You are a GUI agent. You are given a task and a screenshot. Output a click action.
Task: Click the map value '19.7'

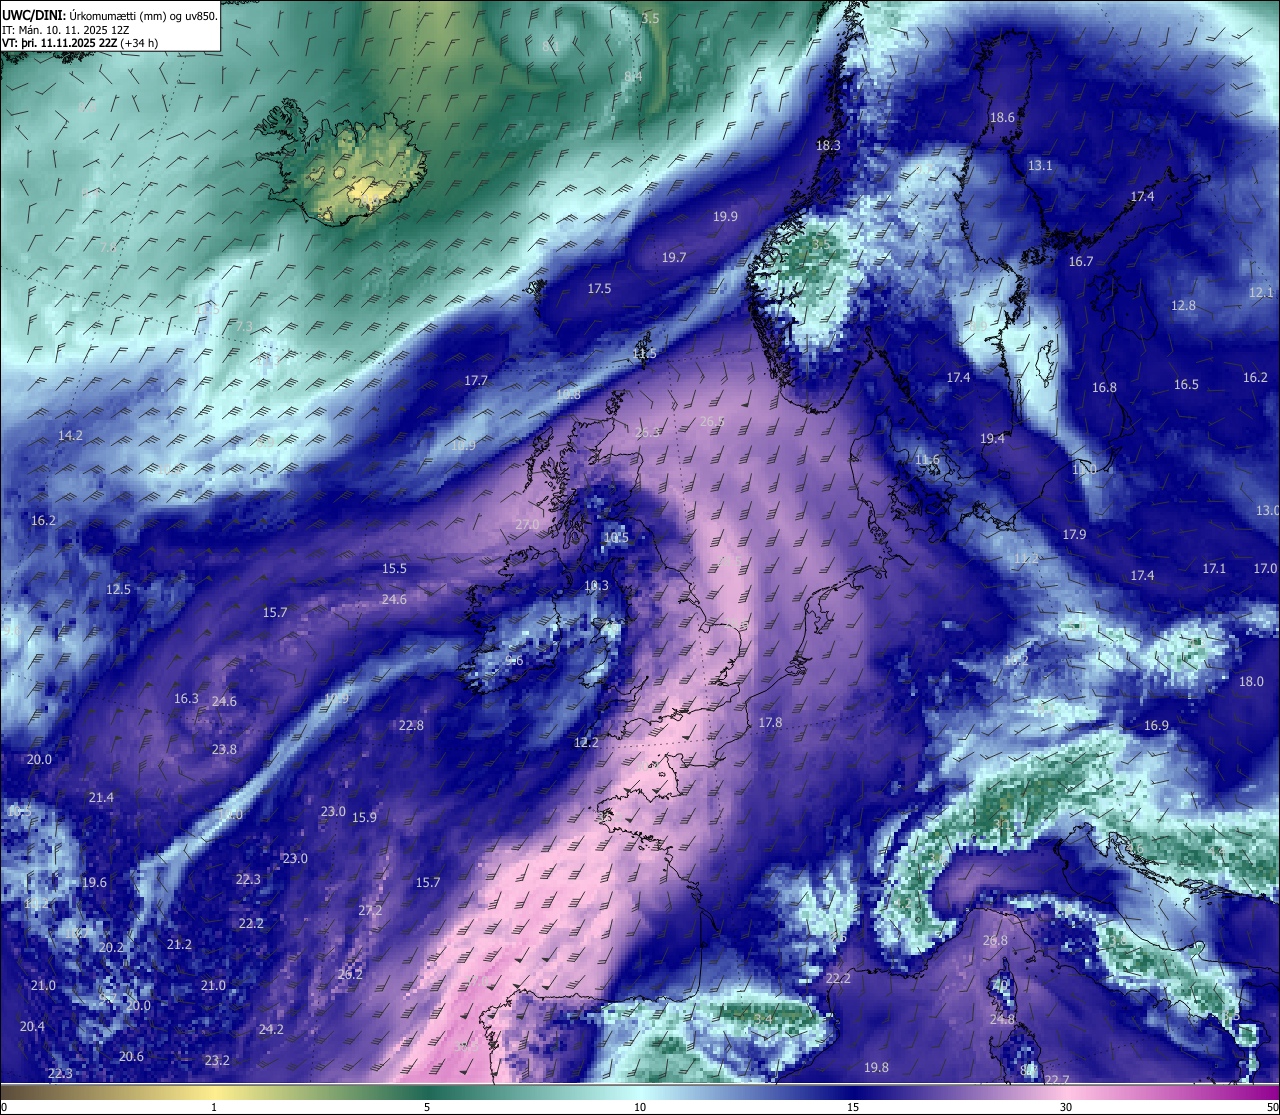(x=674, y=257)
